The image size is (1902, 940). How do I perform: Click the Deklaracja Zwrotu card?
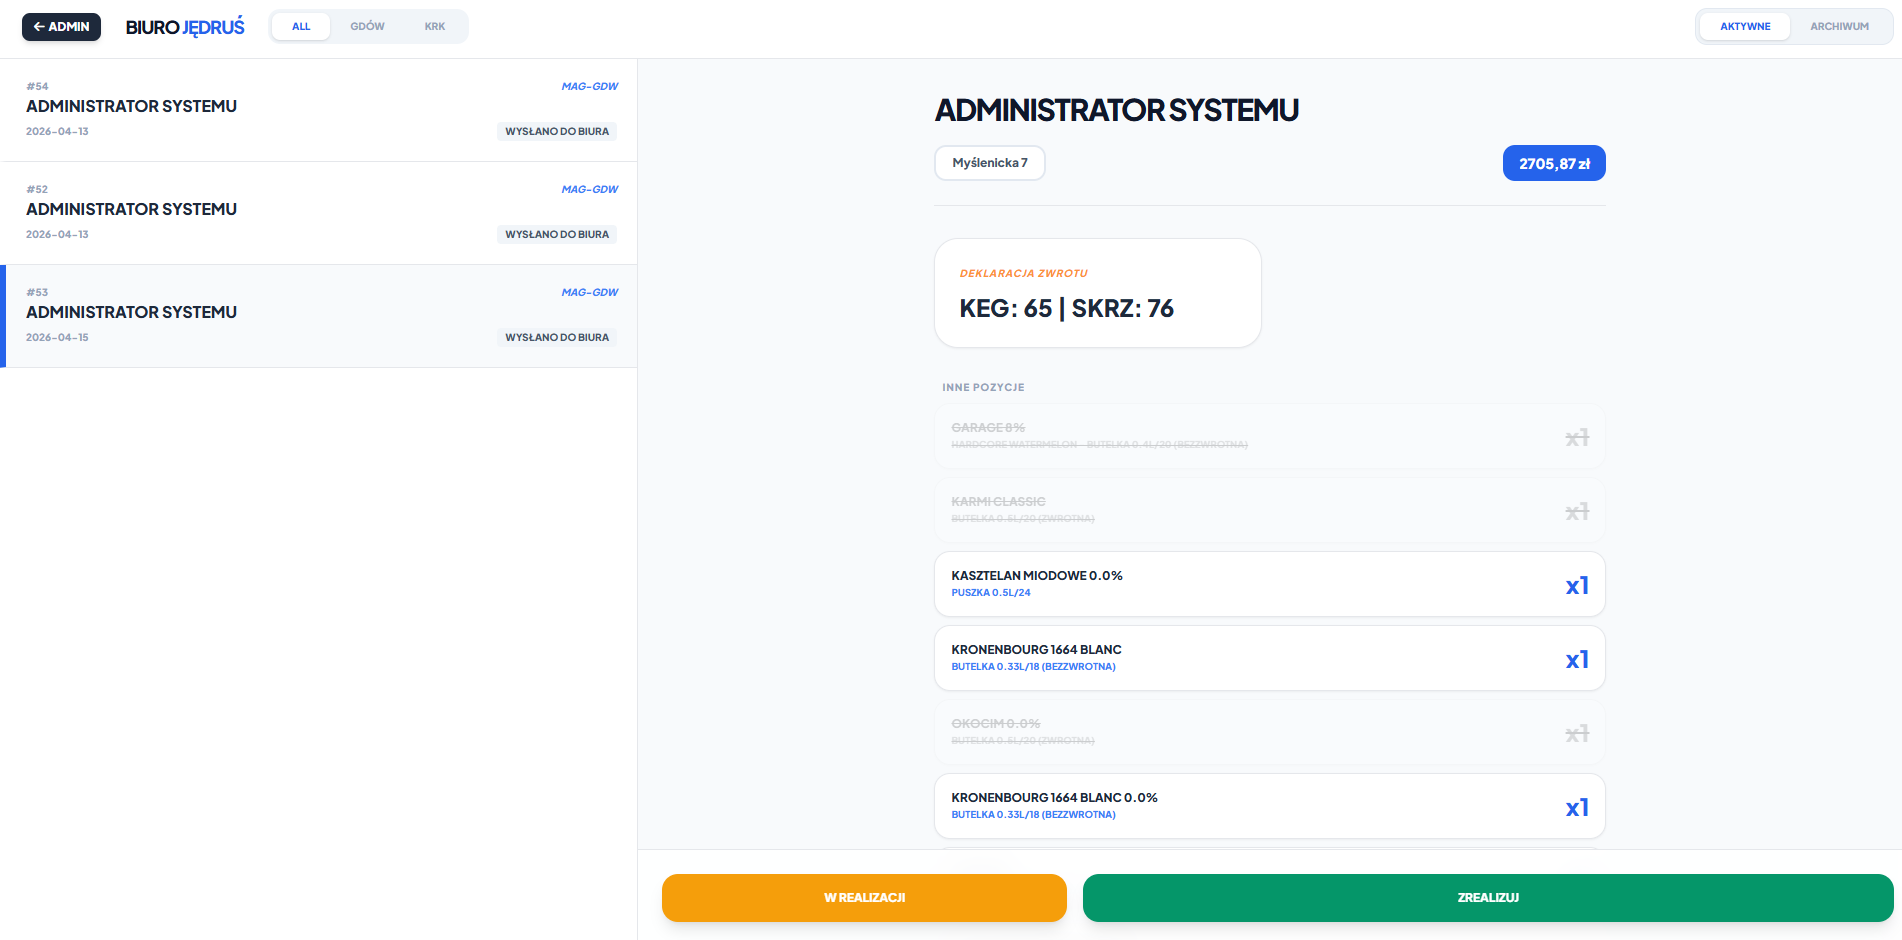coord(1097,293)
